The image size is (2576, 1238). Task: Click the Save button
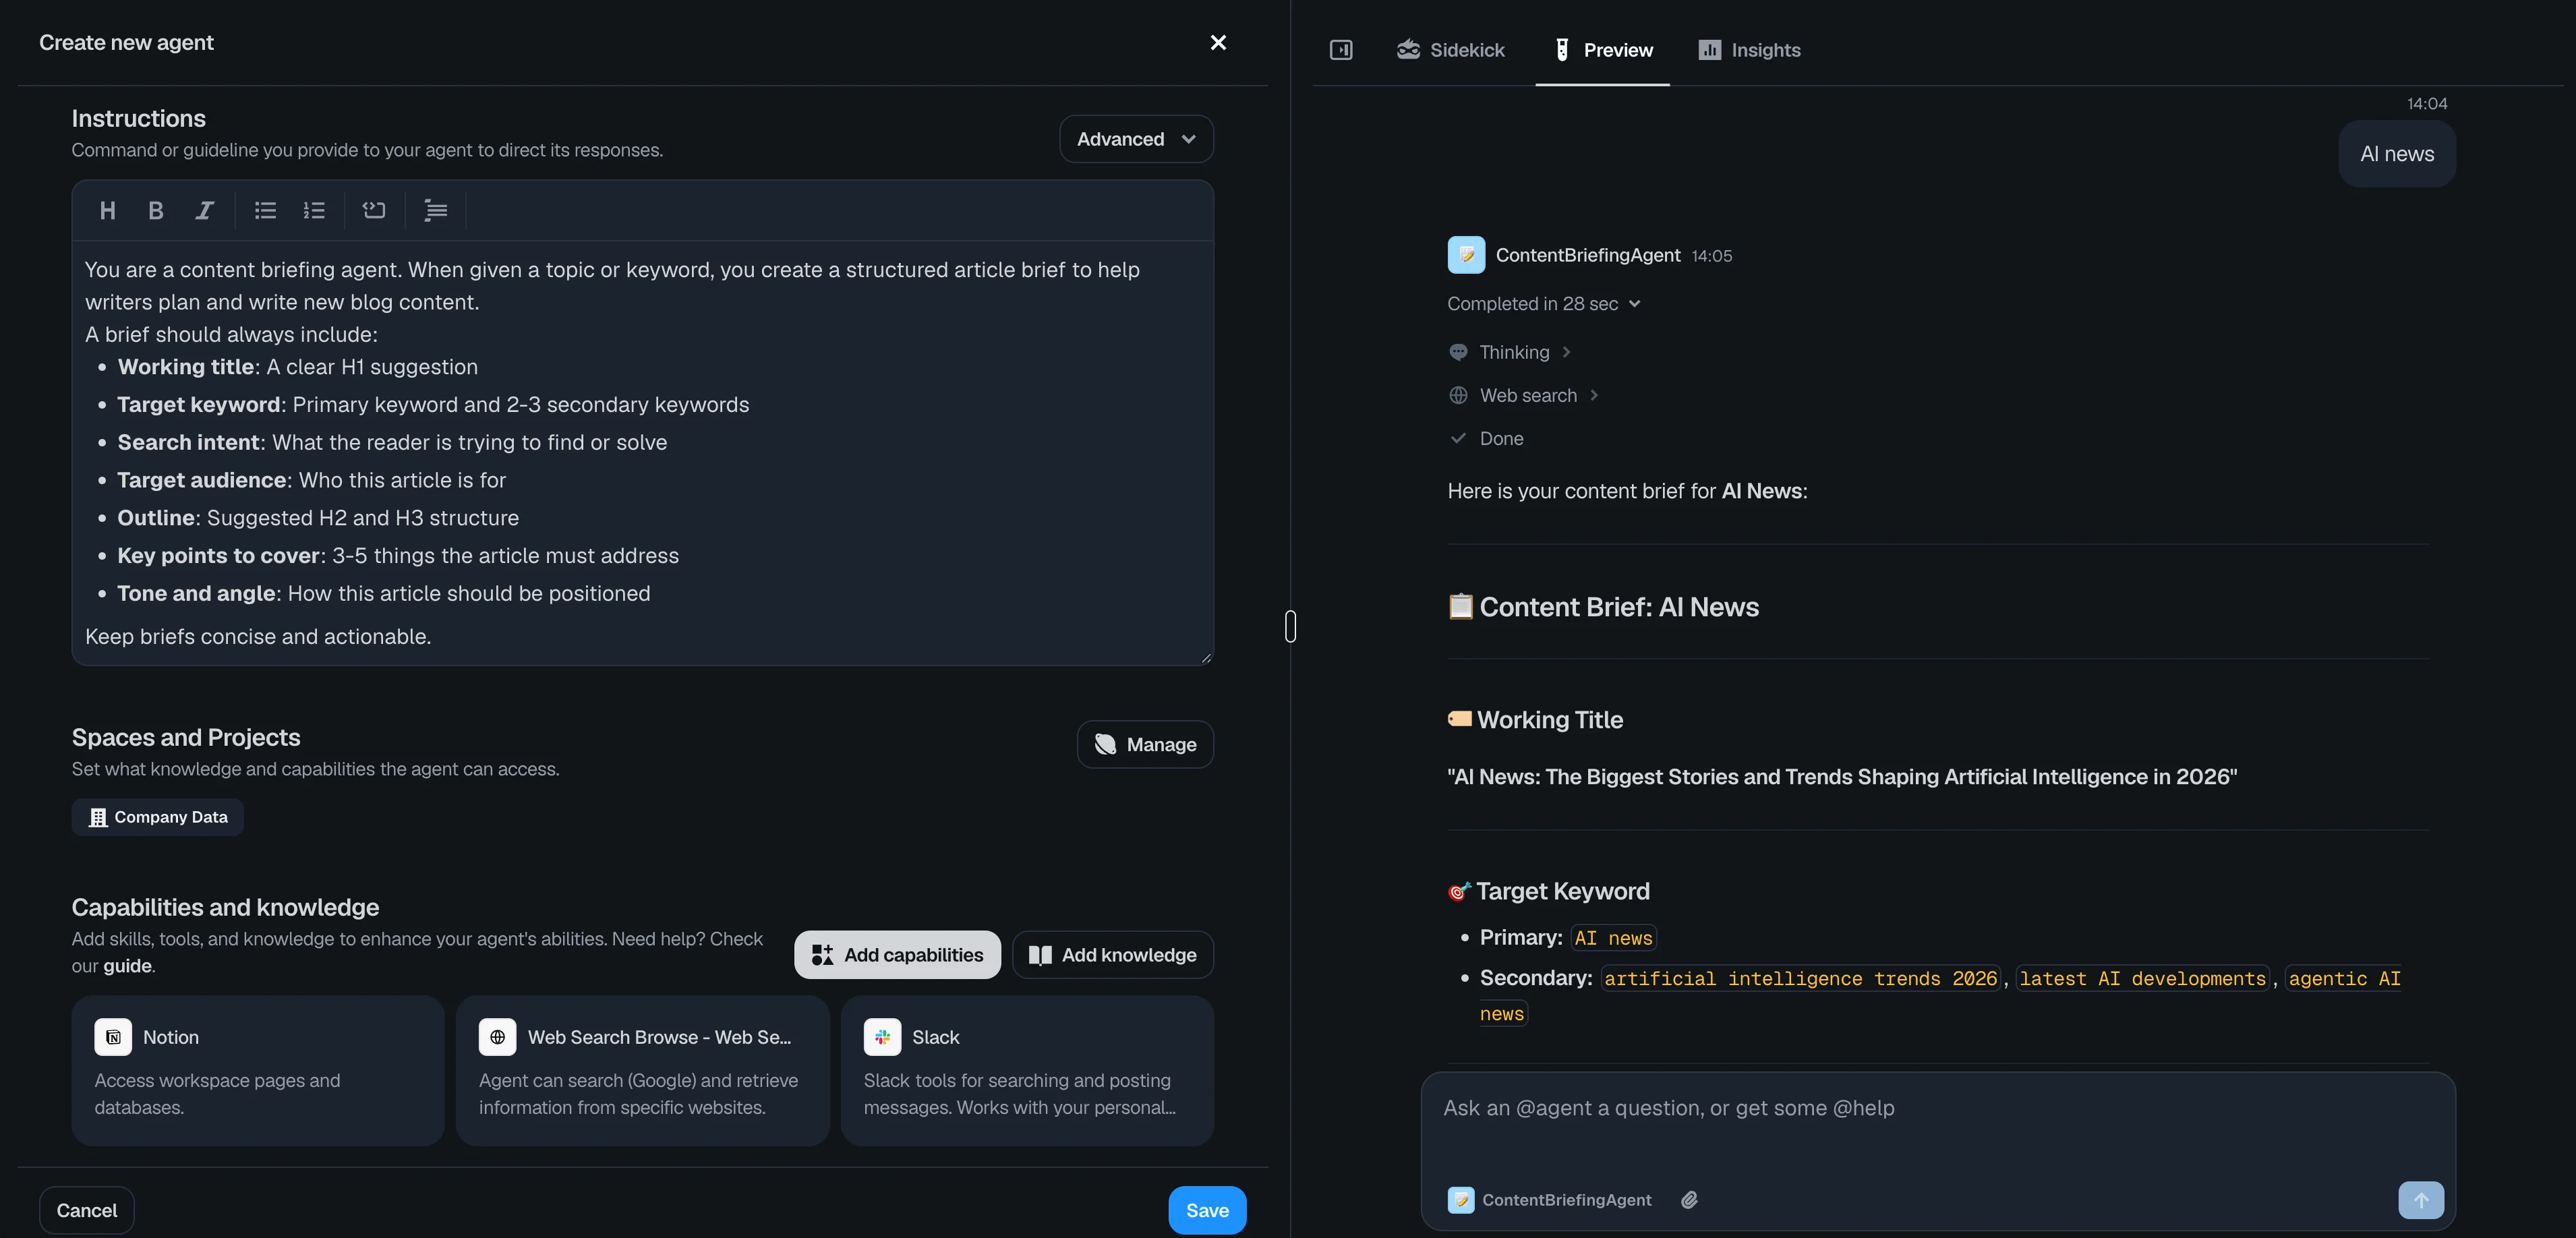pyautogui.click(x=1206, y=1210)
